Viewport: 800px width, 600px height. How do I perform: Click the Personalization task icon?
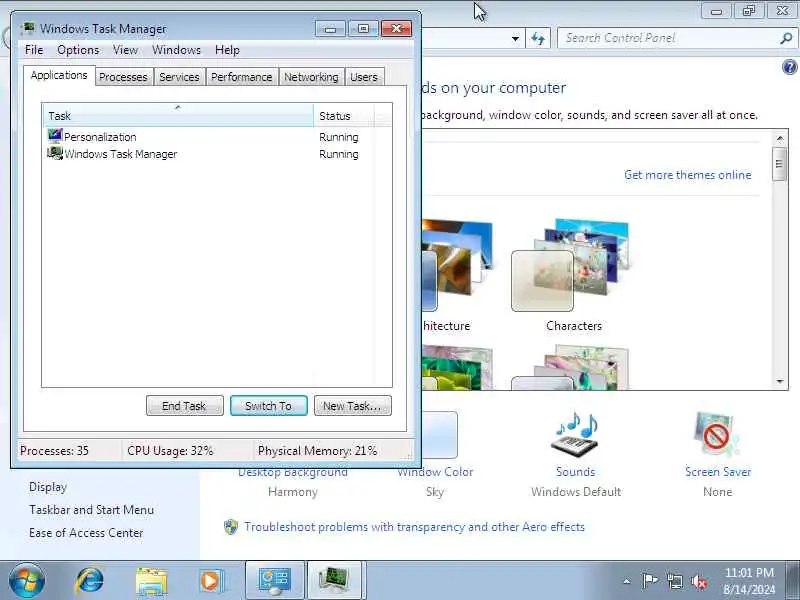(55, 136)
